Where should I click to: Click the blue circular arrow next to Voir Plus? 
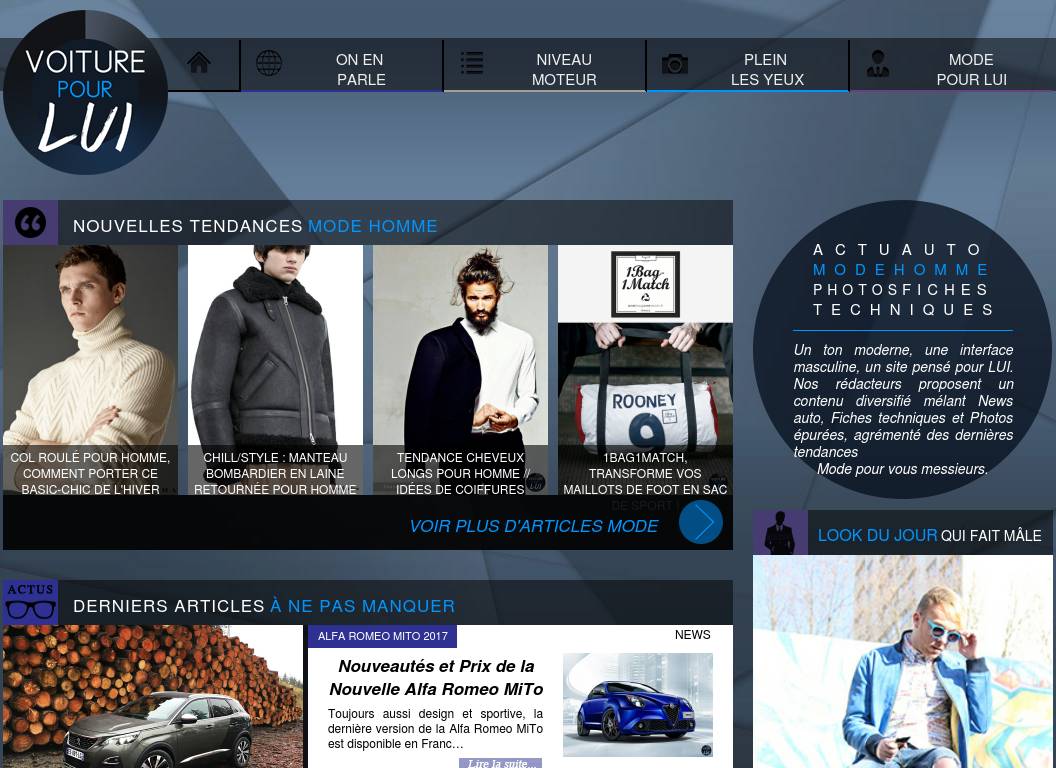[x=700, y=522]
